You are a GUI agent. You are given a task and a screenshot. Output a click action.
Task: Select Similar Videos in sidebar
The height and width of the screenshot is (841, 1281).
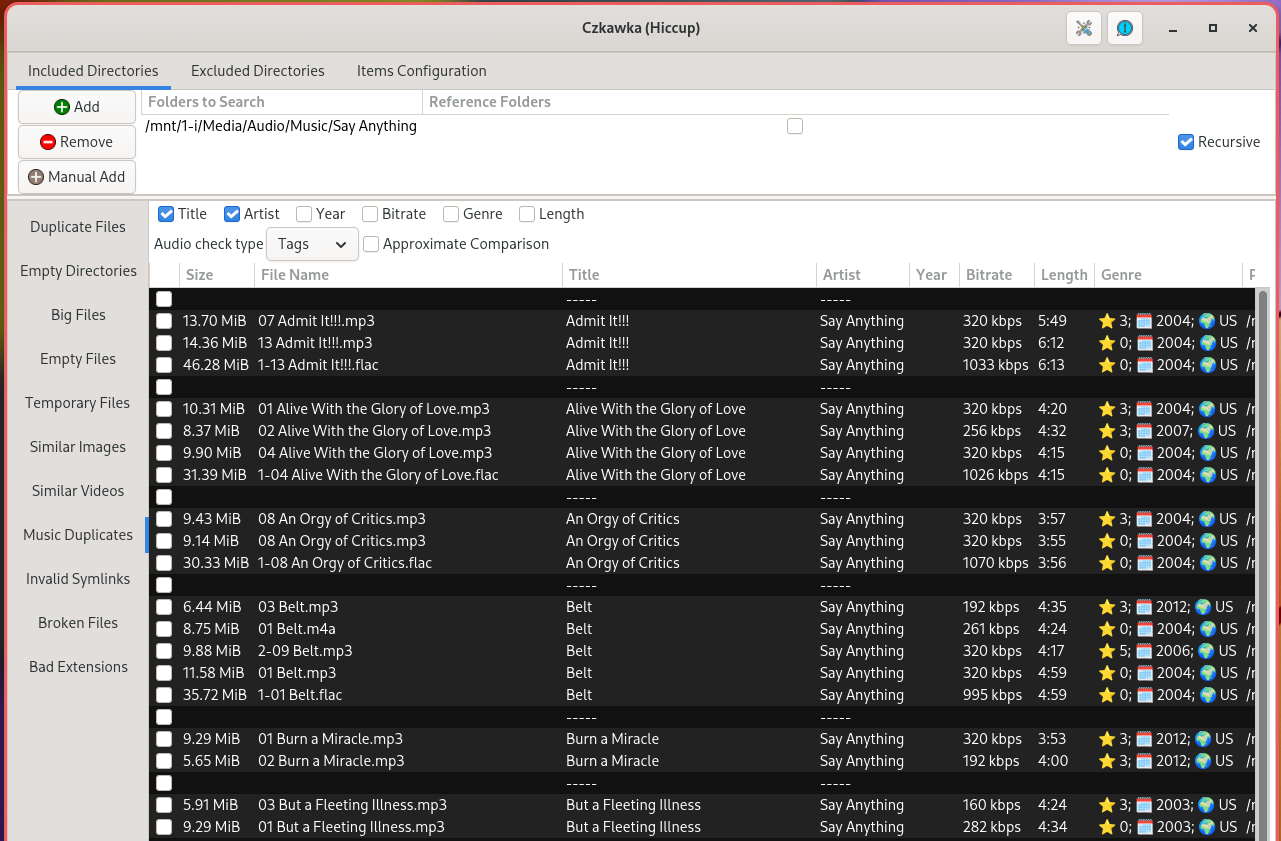point(78,491)
